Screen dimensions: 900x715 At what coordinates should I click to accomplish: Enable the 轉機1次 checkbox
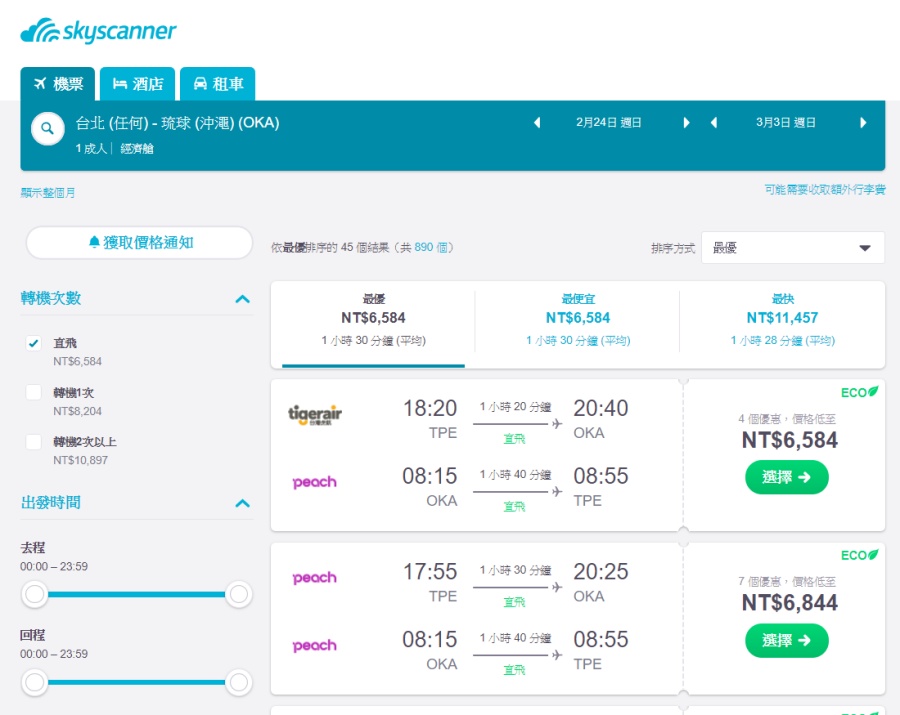pos(33,393)
